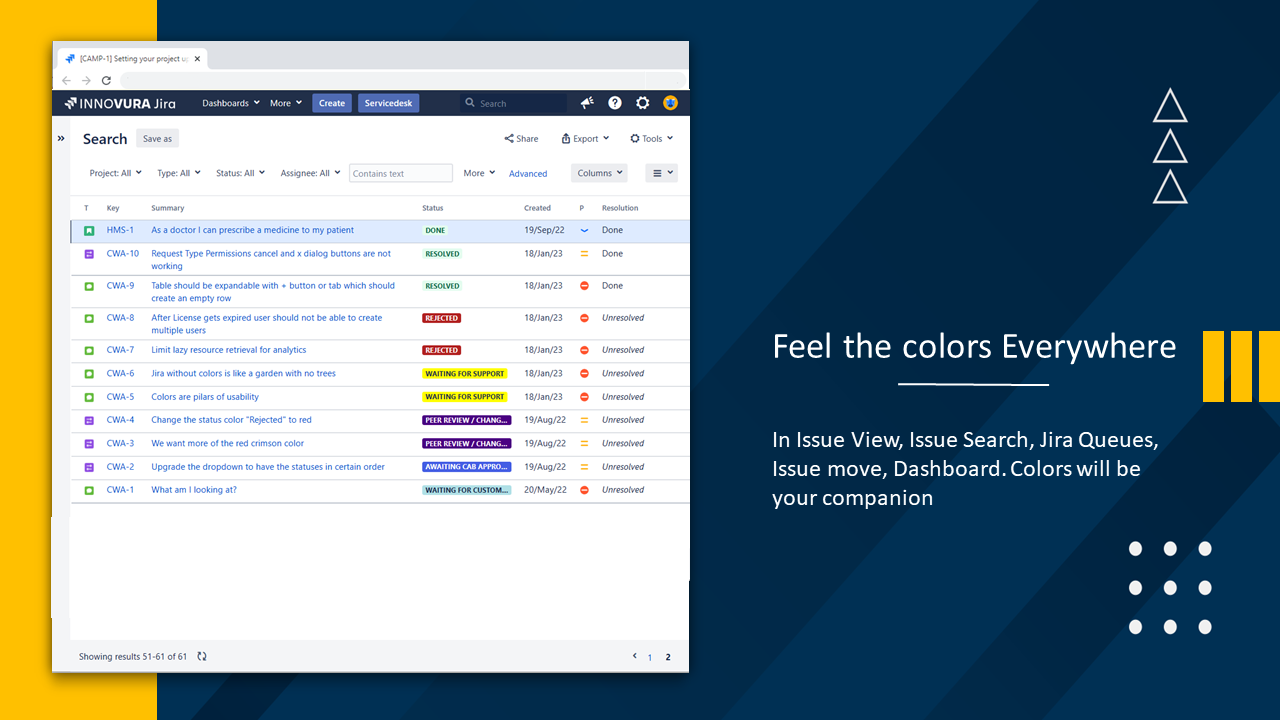Open the Columns dropdown
Screen dimensions: 1280x720
(x=599, y=173)
